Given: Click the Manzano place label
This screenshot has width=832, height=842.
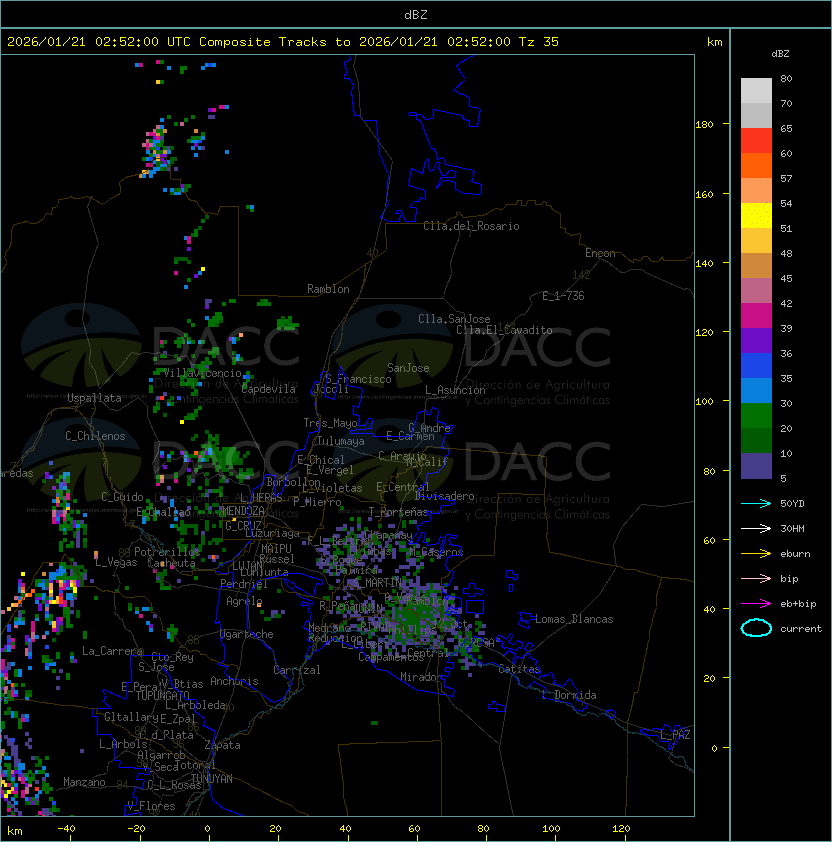Looking at the screenshot, I should (84, 782).
